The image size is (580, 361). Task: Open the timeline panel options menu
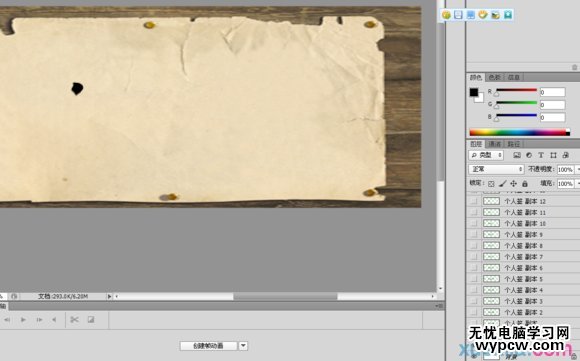[439, 306]
